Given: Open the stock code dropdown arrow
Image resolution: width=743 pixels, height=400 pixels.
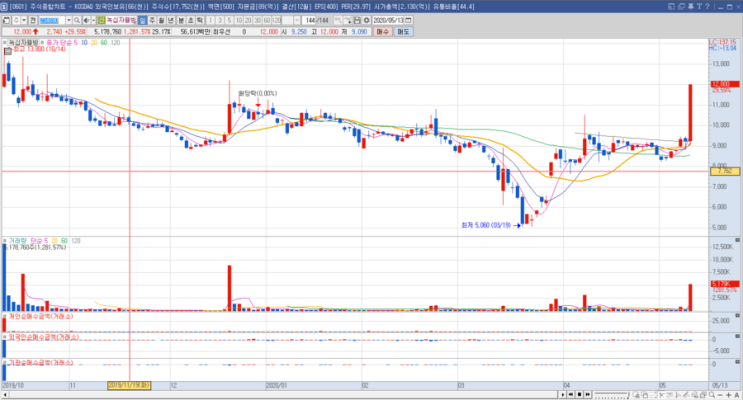Looking at the screenshot, I should click(69, 20).
